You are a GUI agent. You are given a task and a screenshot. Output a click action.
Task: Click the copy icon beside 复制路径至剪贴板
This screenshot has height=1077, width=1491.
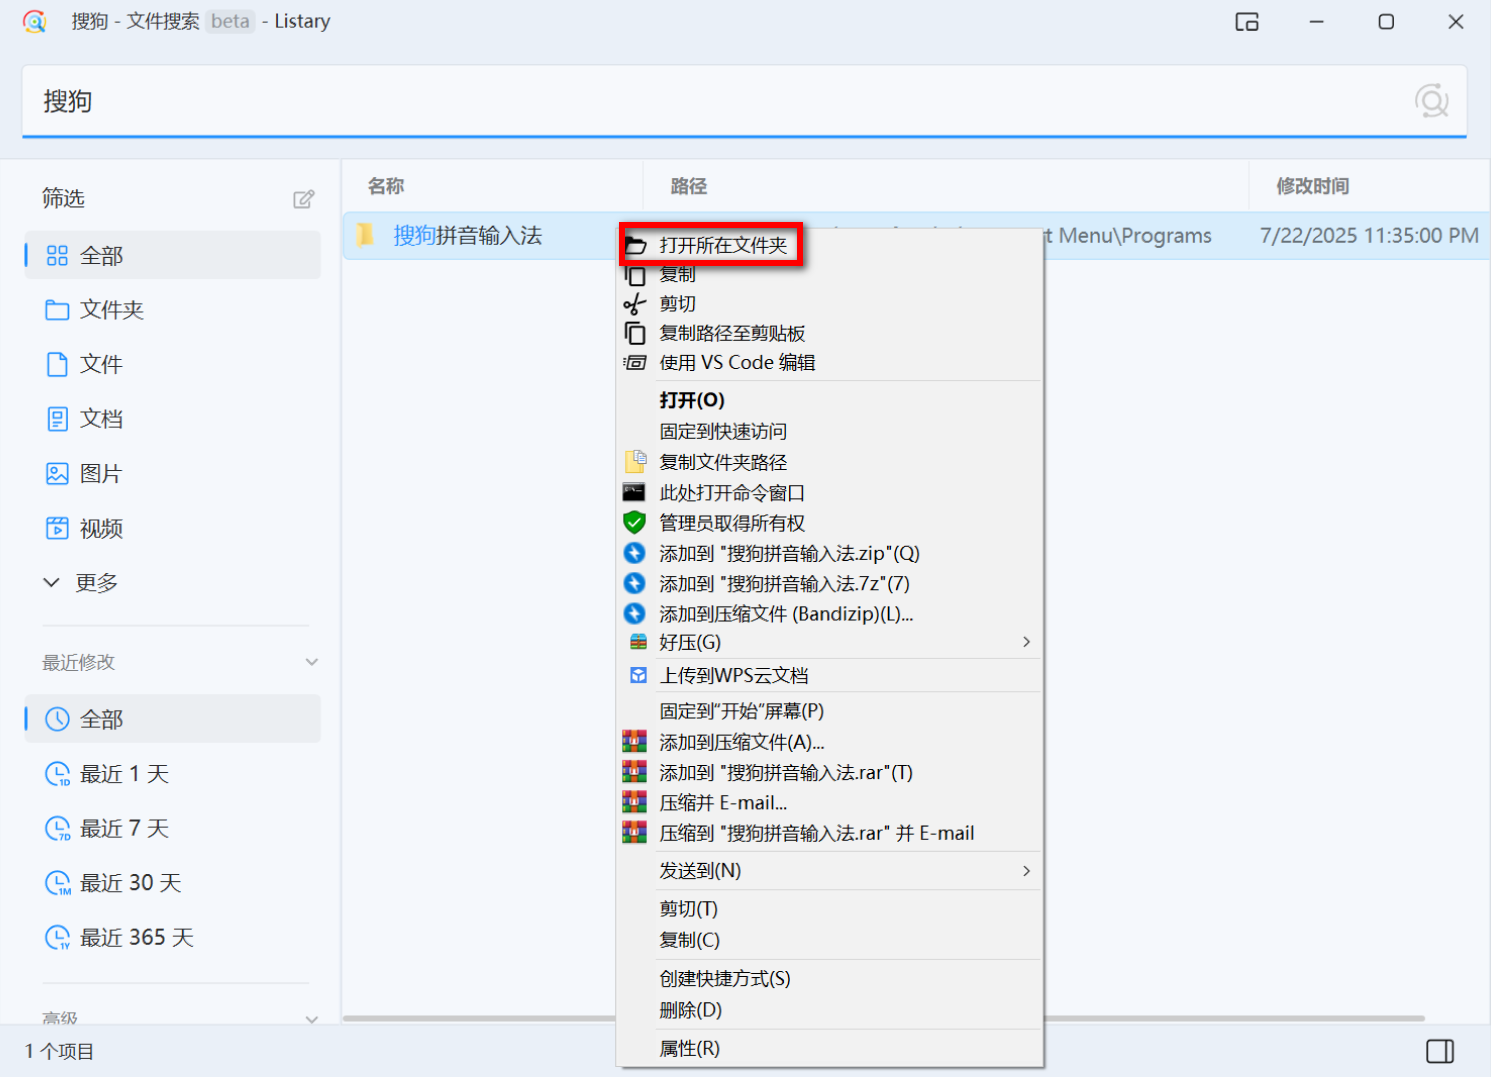point(635,333)
